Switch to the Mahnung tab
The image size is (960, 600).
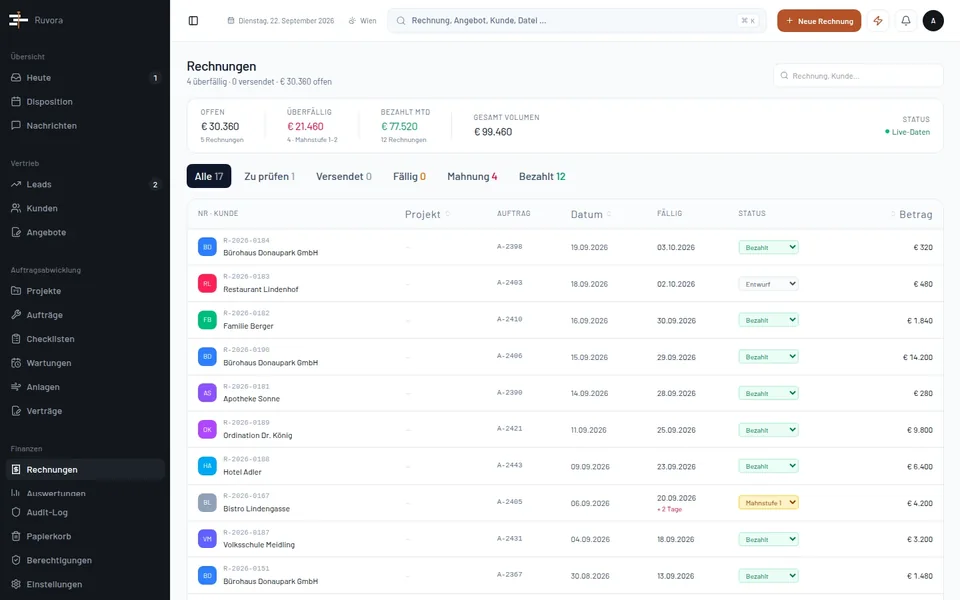click(x=472, y=176)
